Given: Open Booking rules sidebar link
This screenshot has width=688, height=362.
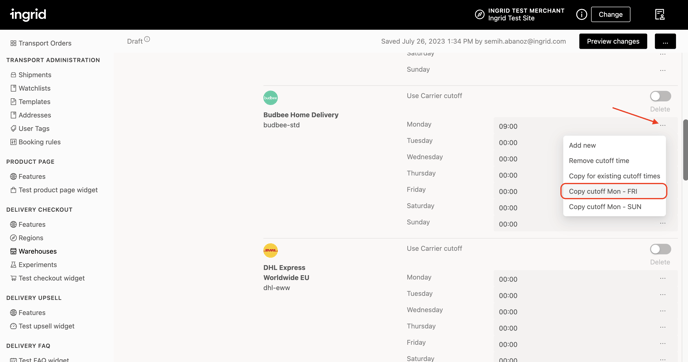Looking at the screenshot, I should coord(39,142).
